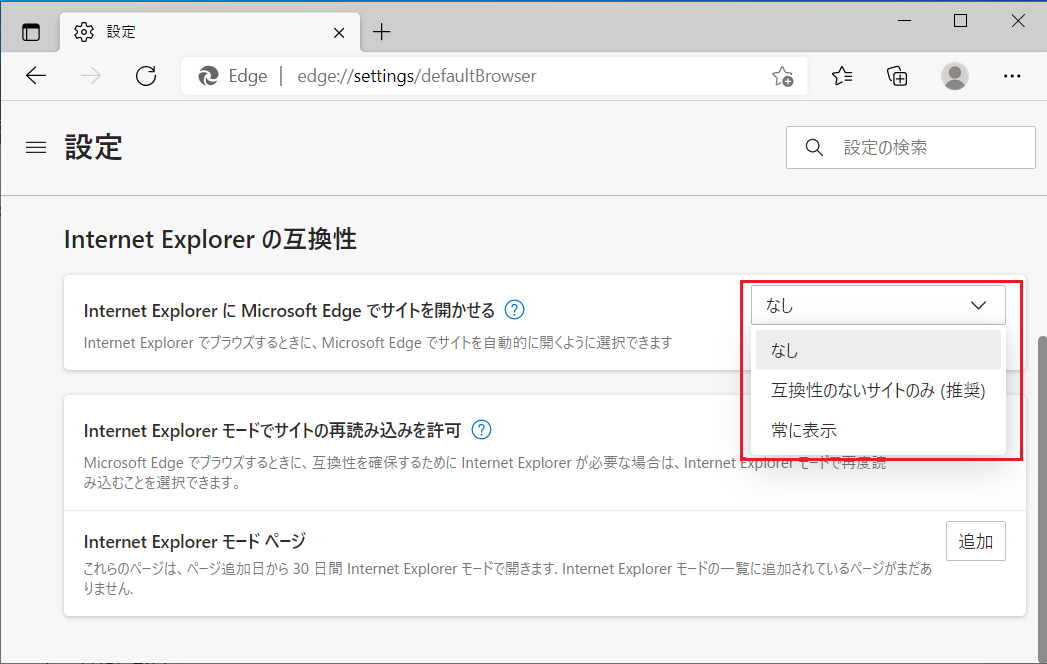Open the user profile avatar

pos(955,76)
